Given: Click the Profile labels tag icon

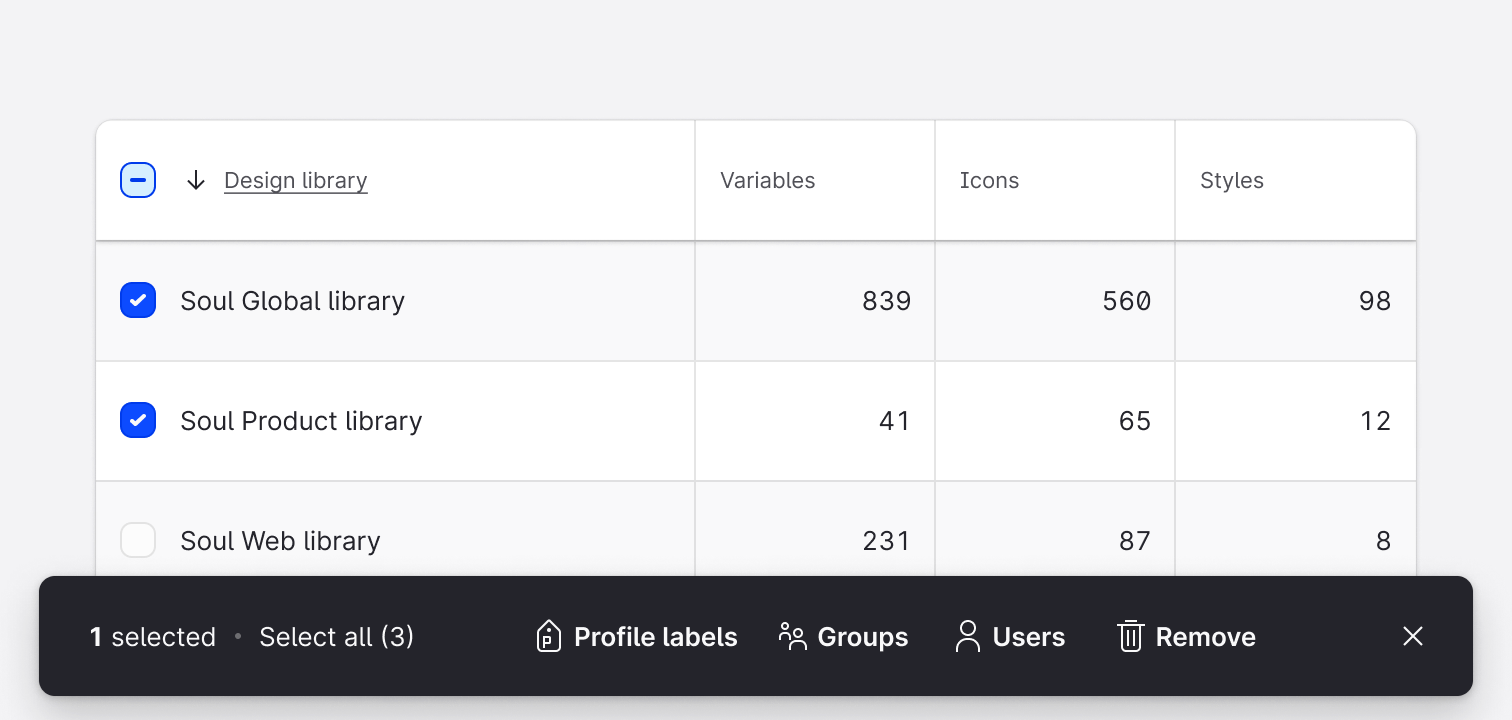Looking at the screenshot, I should click(548, 636).
